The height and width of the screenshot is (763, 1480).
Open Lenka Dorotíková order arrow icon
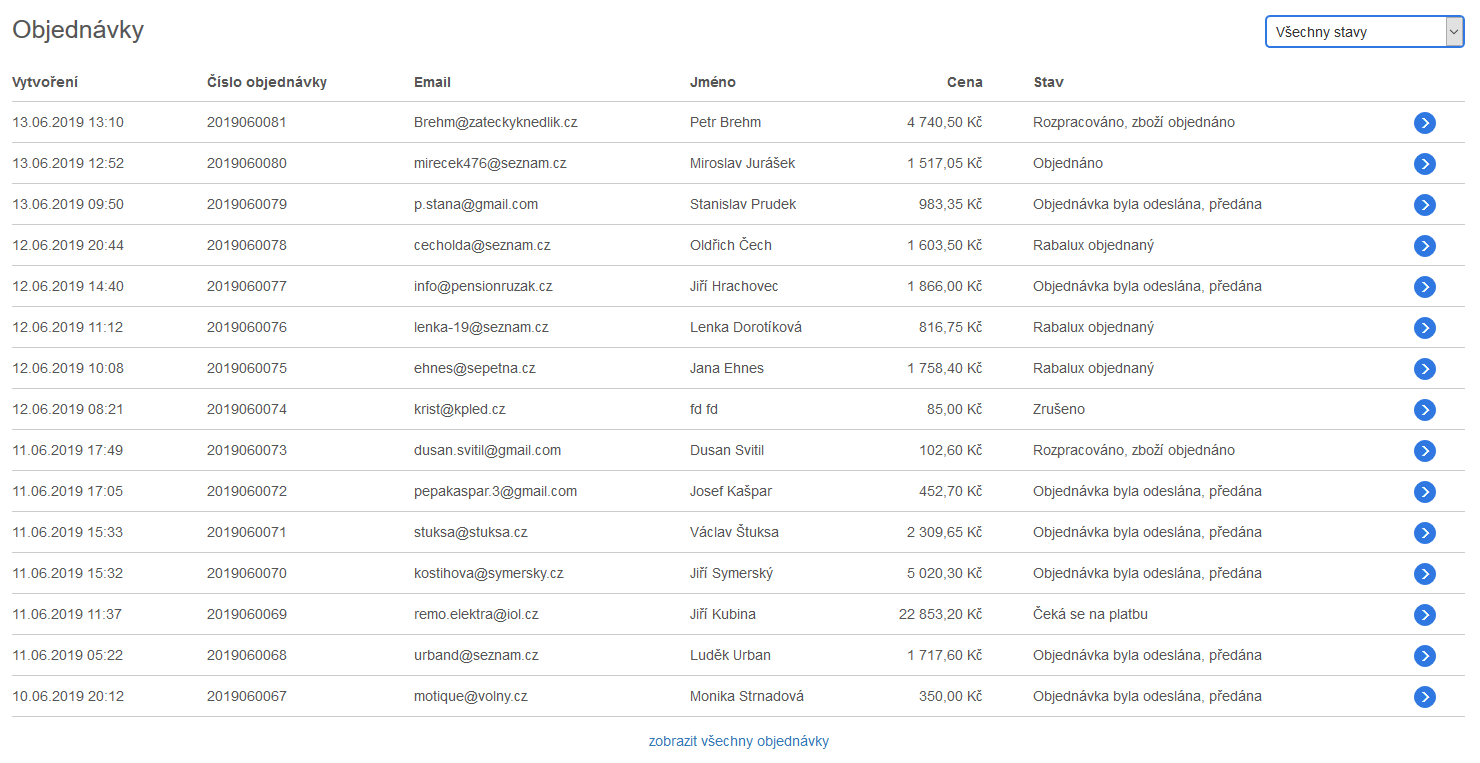(1424, 328)
